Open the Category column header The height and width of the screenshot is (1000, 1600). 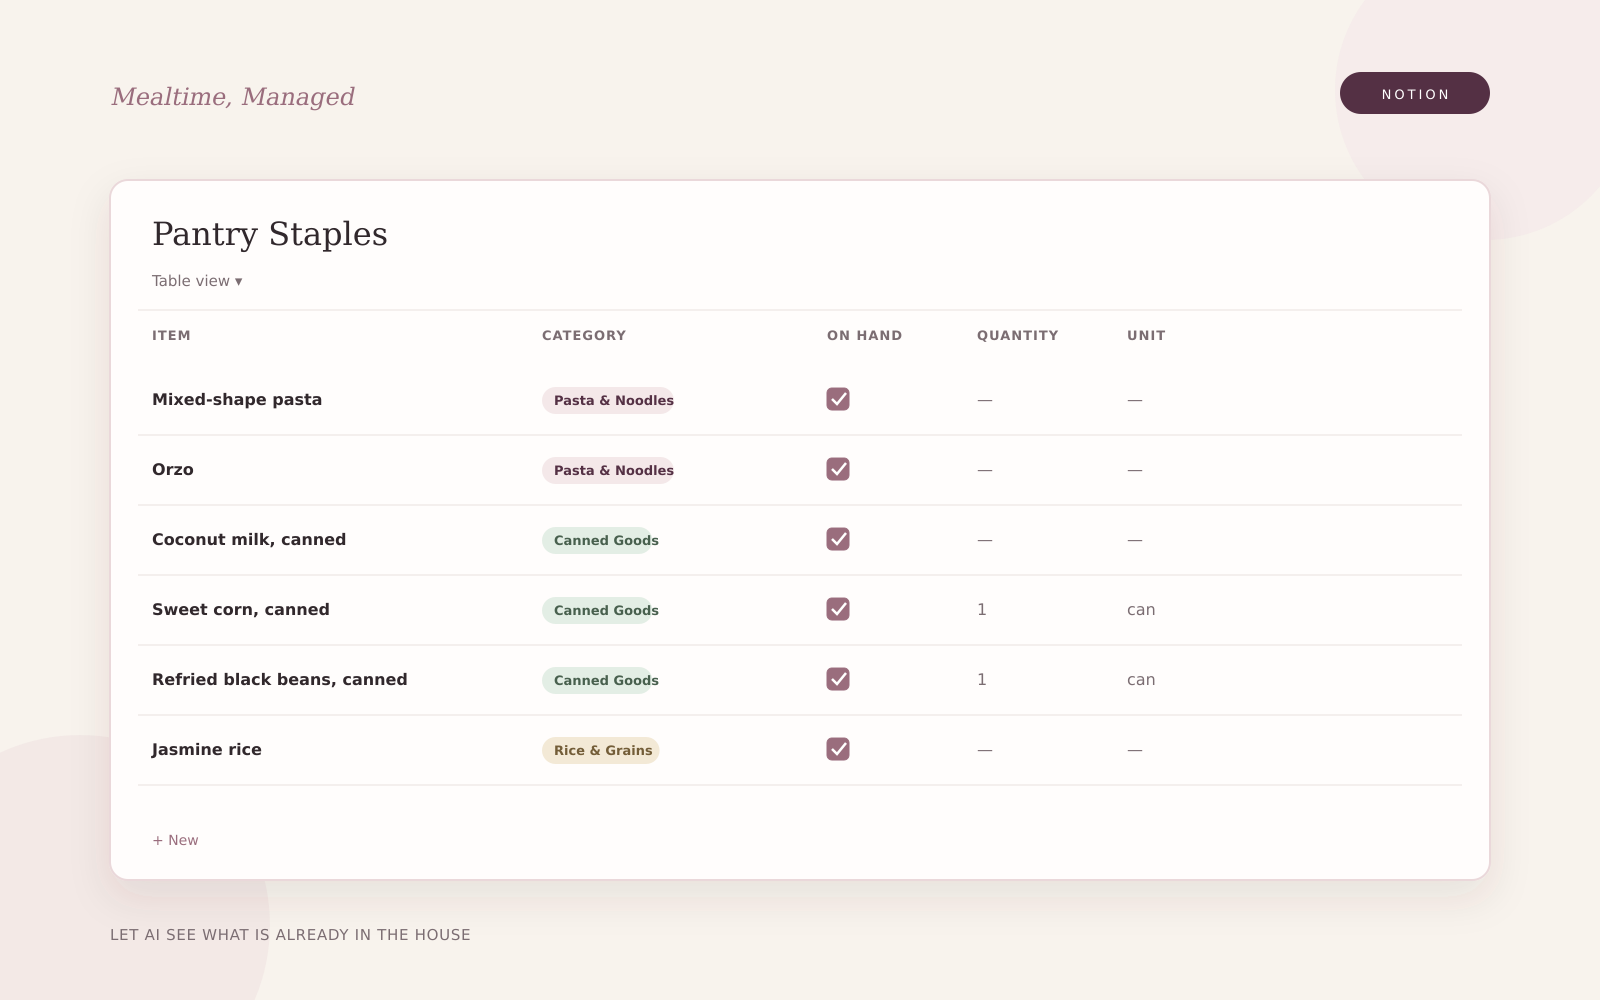[x=584, y=336]
